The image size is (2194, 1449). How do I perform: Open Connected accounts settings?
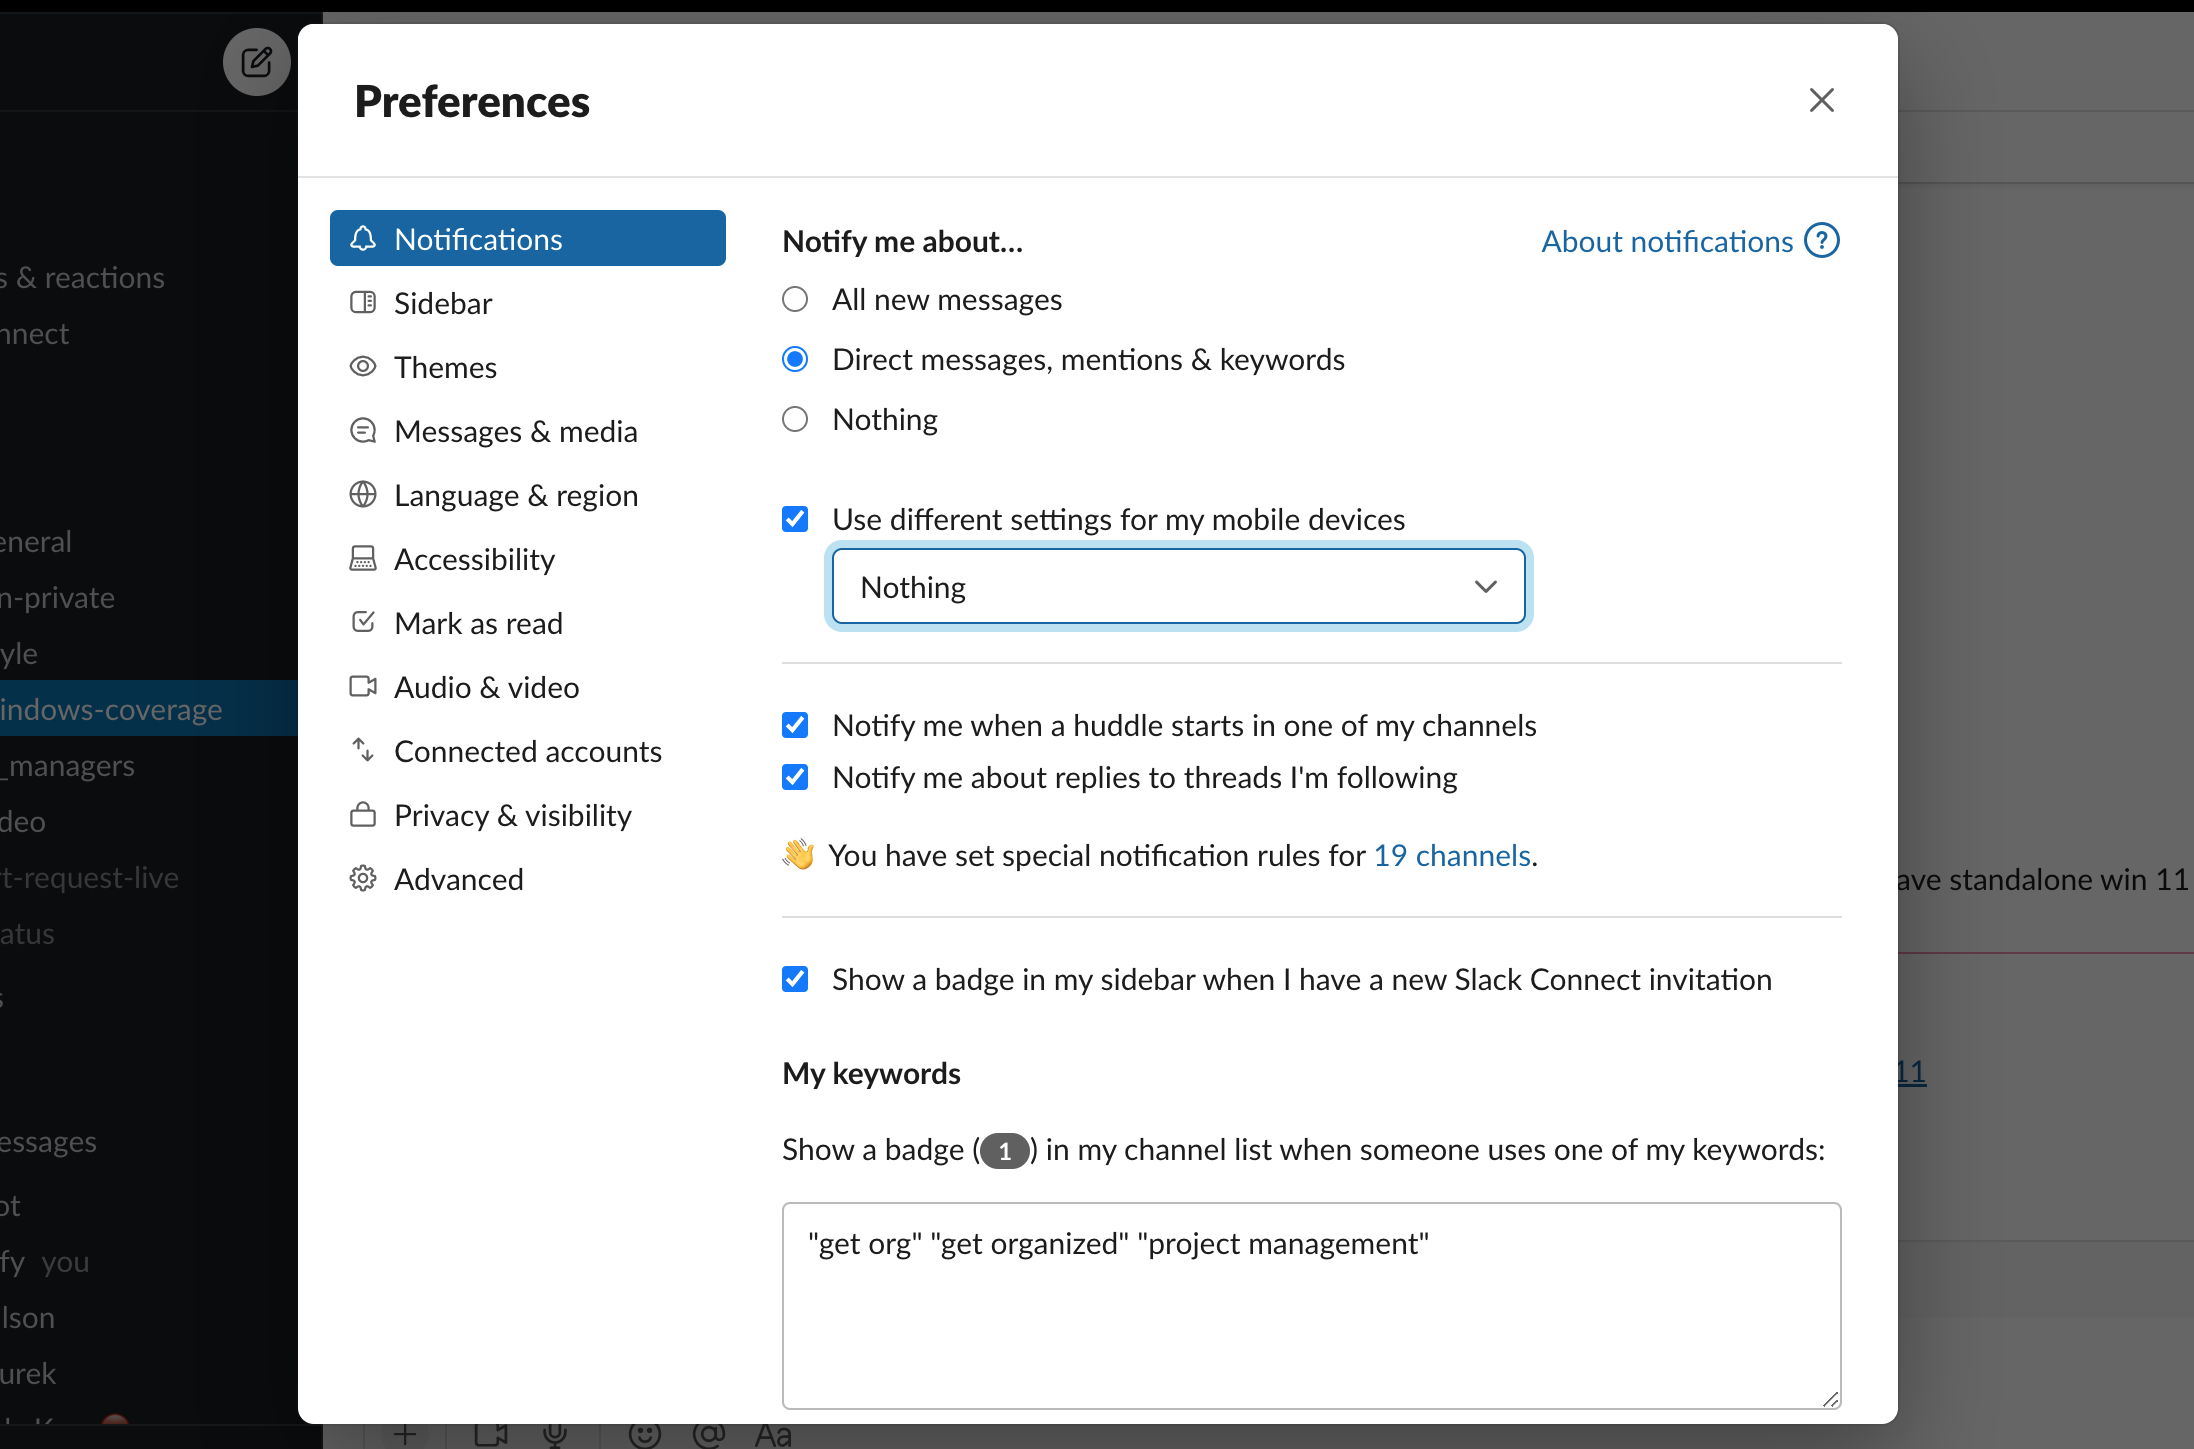pyautogui.click(x=528, y=750)
